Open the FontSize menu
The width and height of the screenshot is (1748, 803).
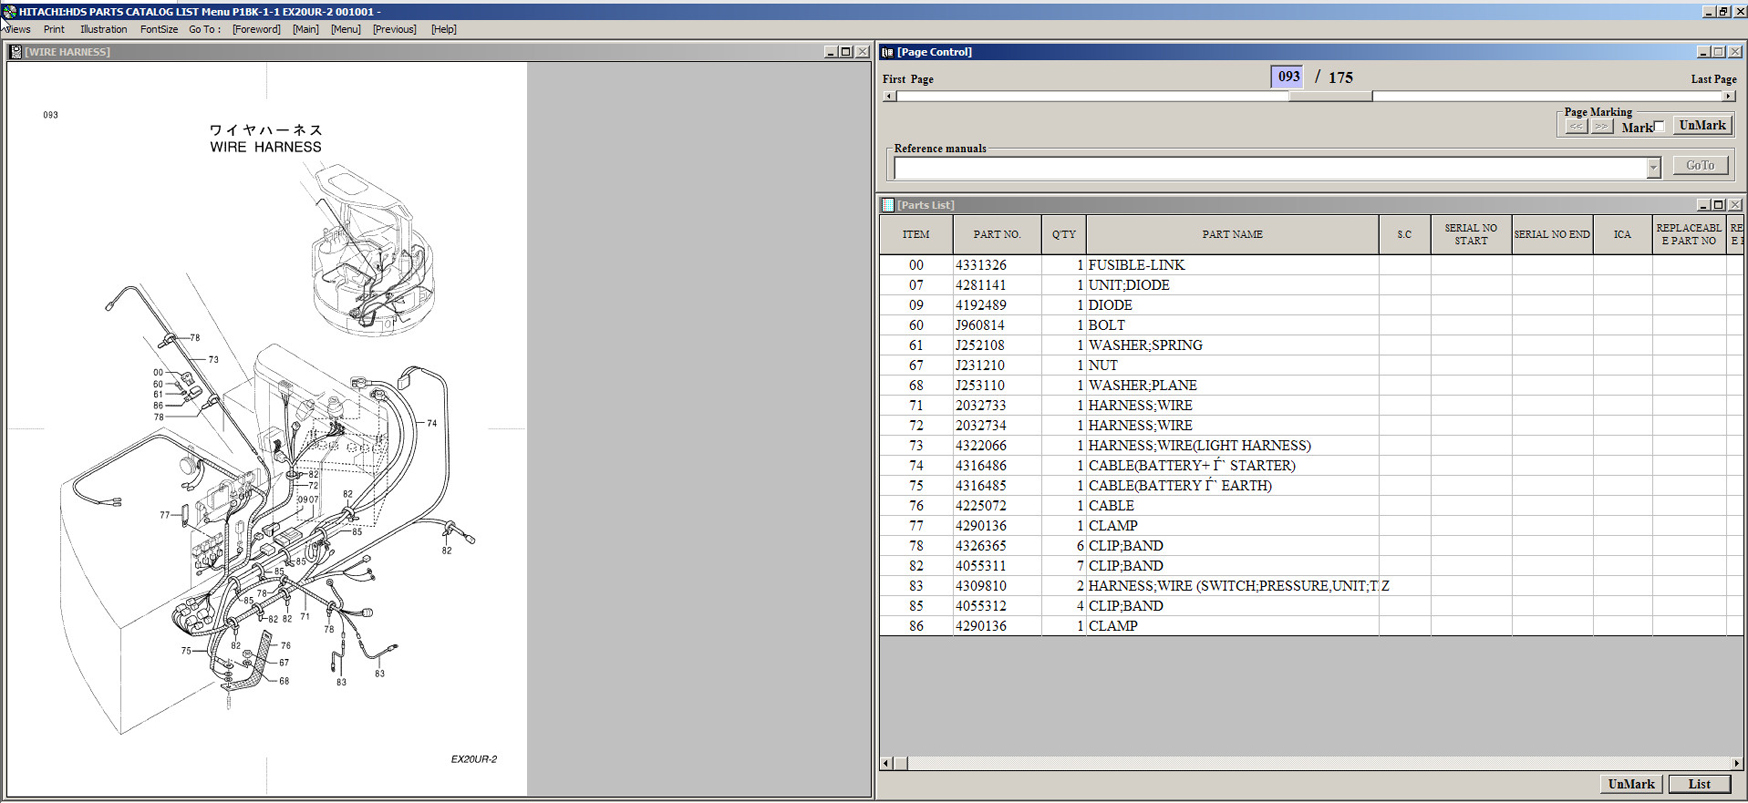tap(159, 30)
